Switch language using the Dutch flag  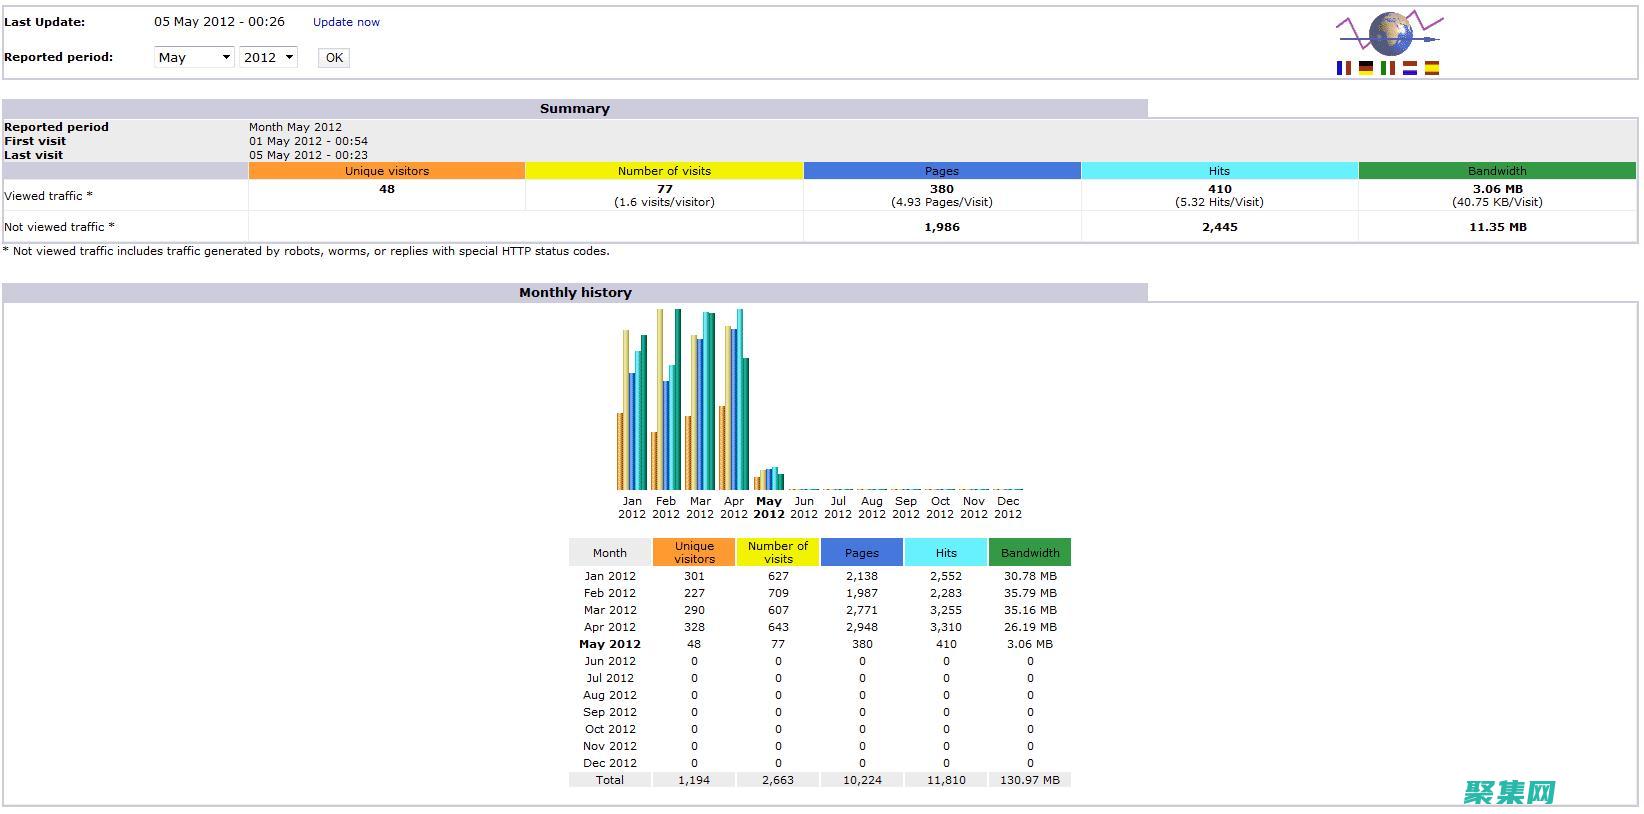point(1409,68)
